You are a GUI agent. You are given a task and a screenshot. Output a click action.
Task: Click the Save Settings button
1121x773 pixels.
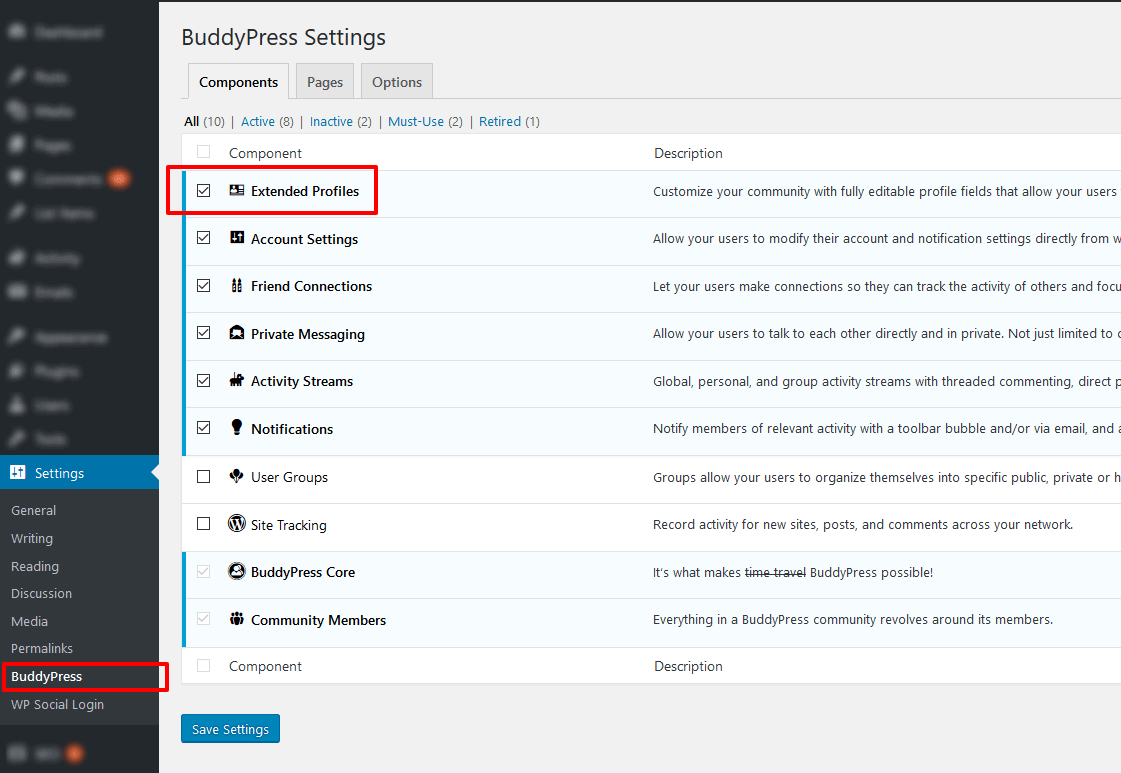coord(230,729)
